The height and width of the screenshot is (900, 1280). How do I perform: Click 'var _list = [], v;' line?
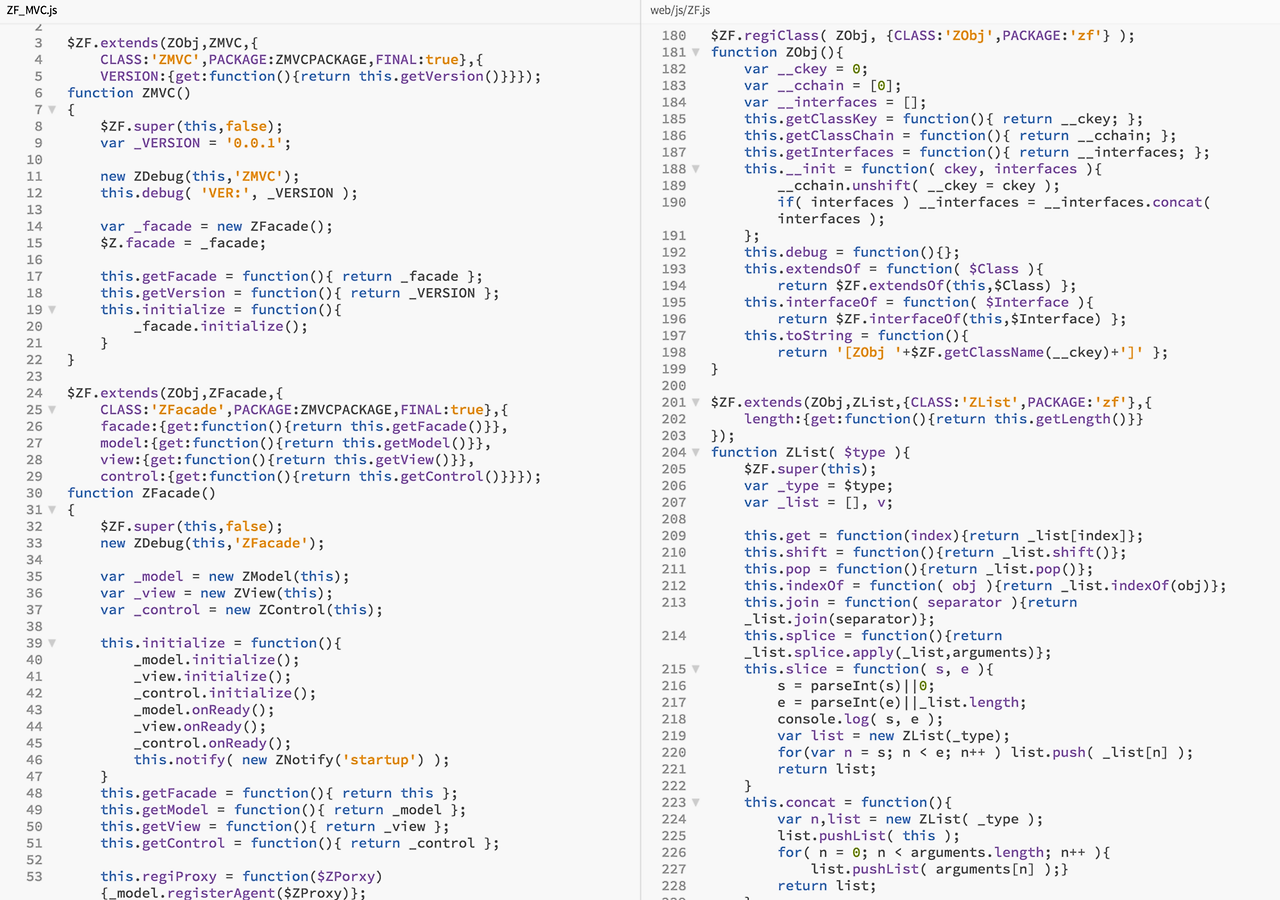(818, 502)
